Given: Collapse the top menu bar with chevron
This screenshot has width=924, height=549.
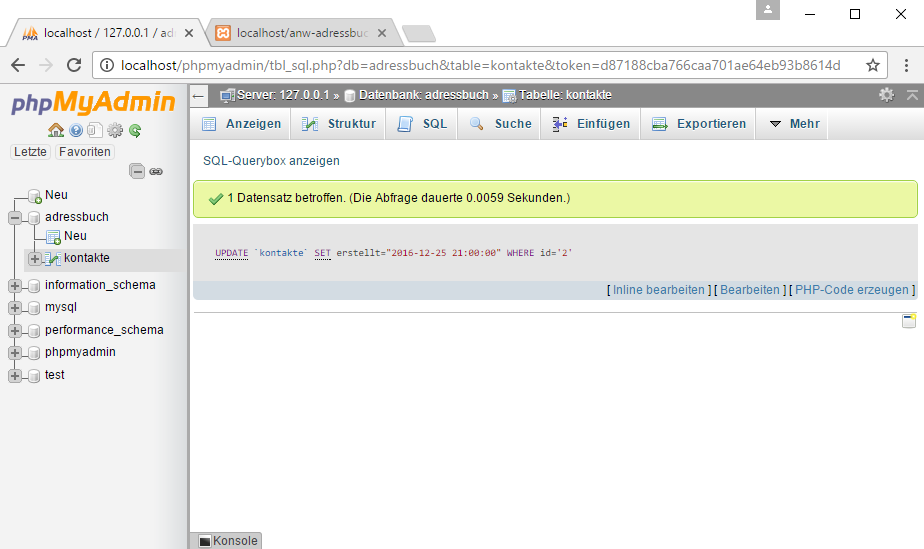Looking at the screenshot, I should pyautogui.click(x=911, y=95).
